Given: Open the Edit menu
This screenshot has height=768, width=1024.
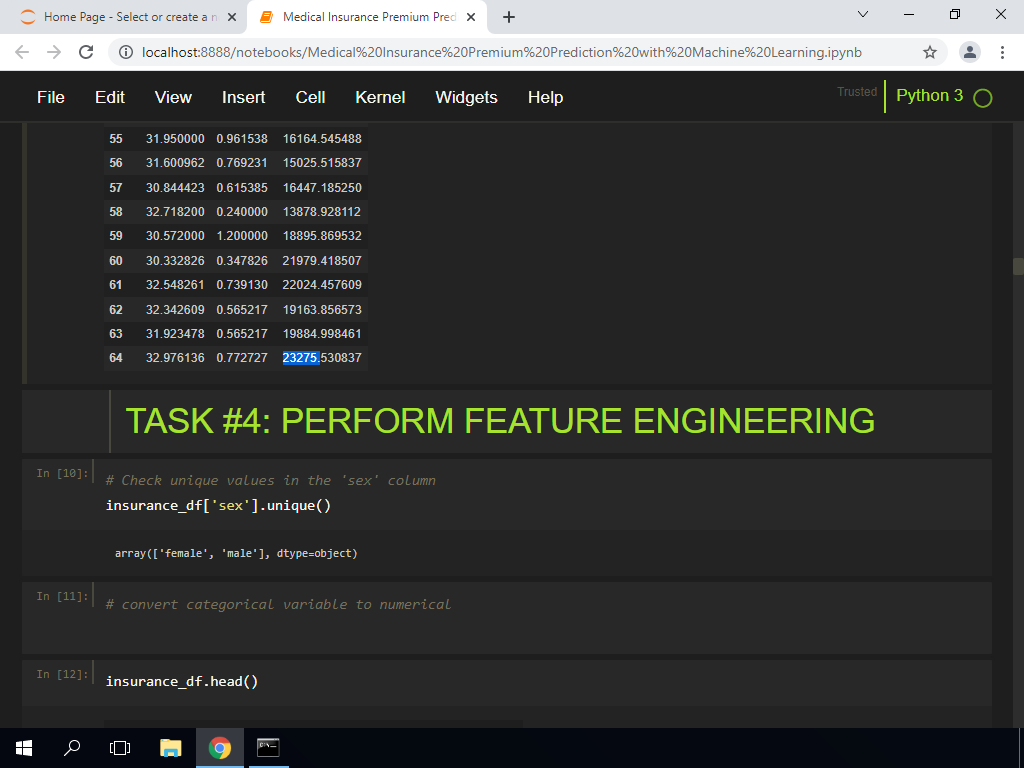Looking at the screenshot, I should 110,97.
